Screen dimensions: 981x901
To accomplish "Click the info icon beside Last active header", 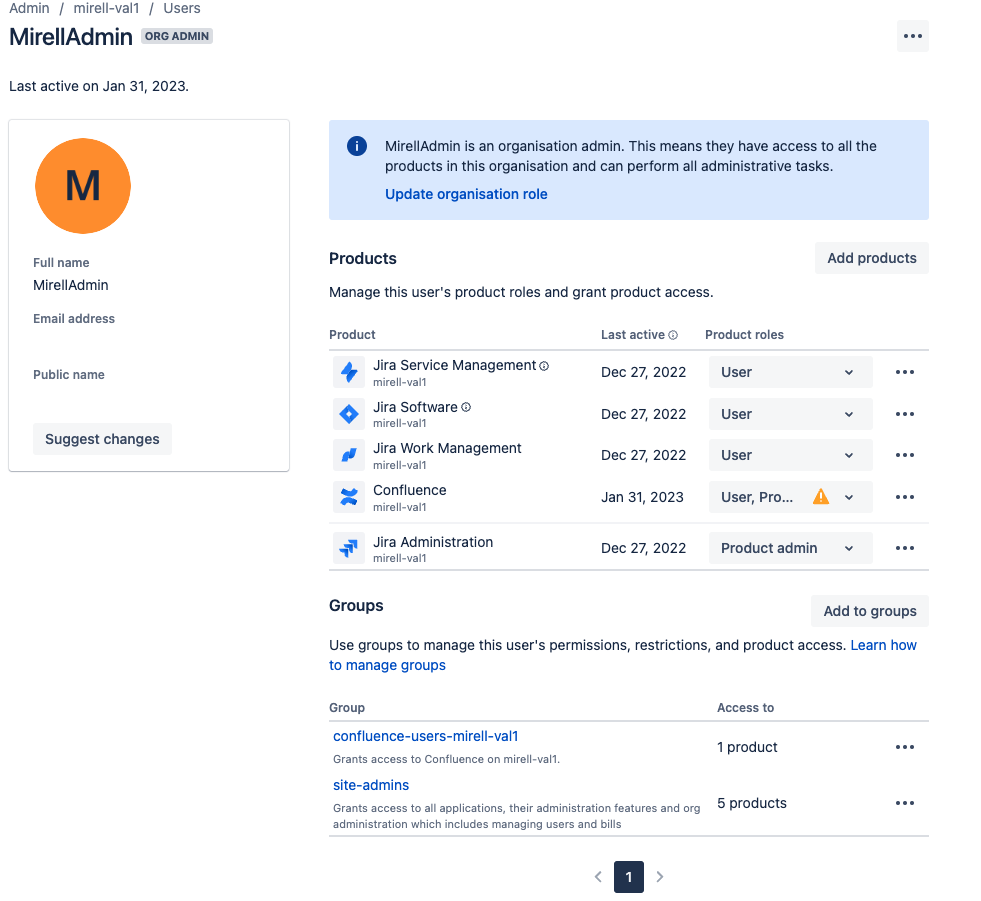I will (673, 335).
